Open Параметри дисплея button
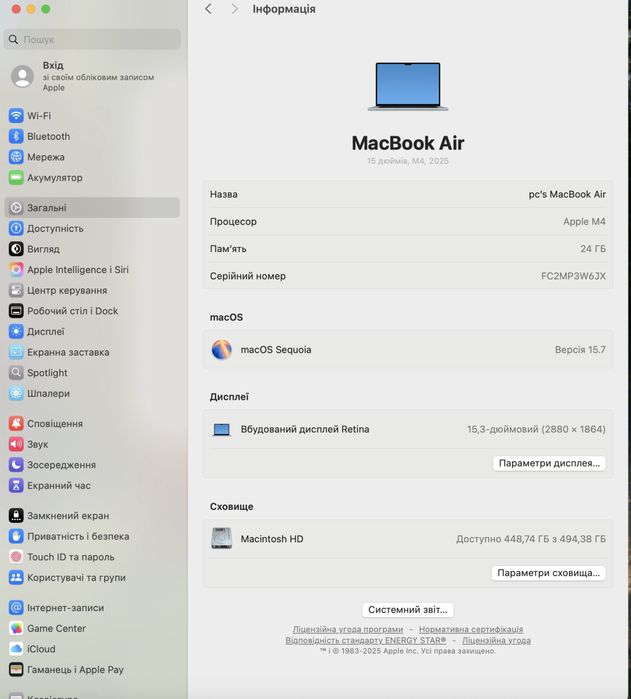This screenshot has width=631, height=699. pyautogui.click(x=549, y=463)
